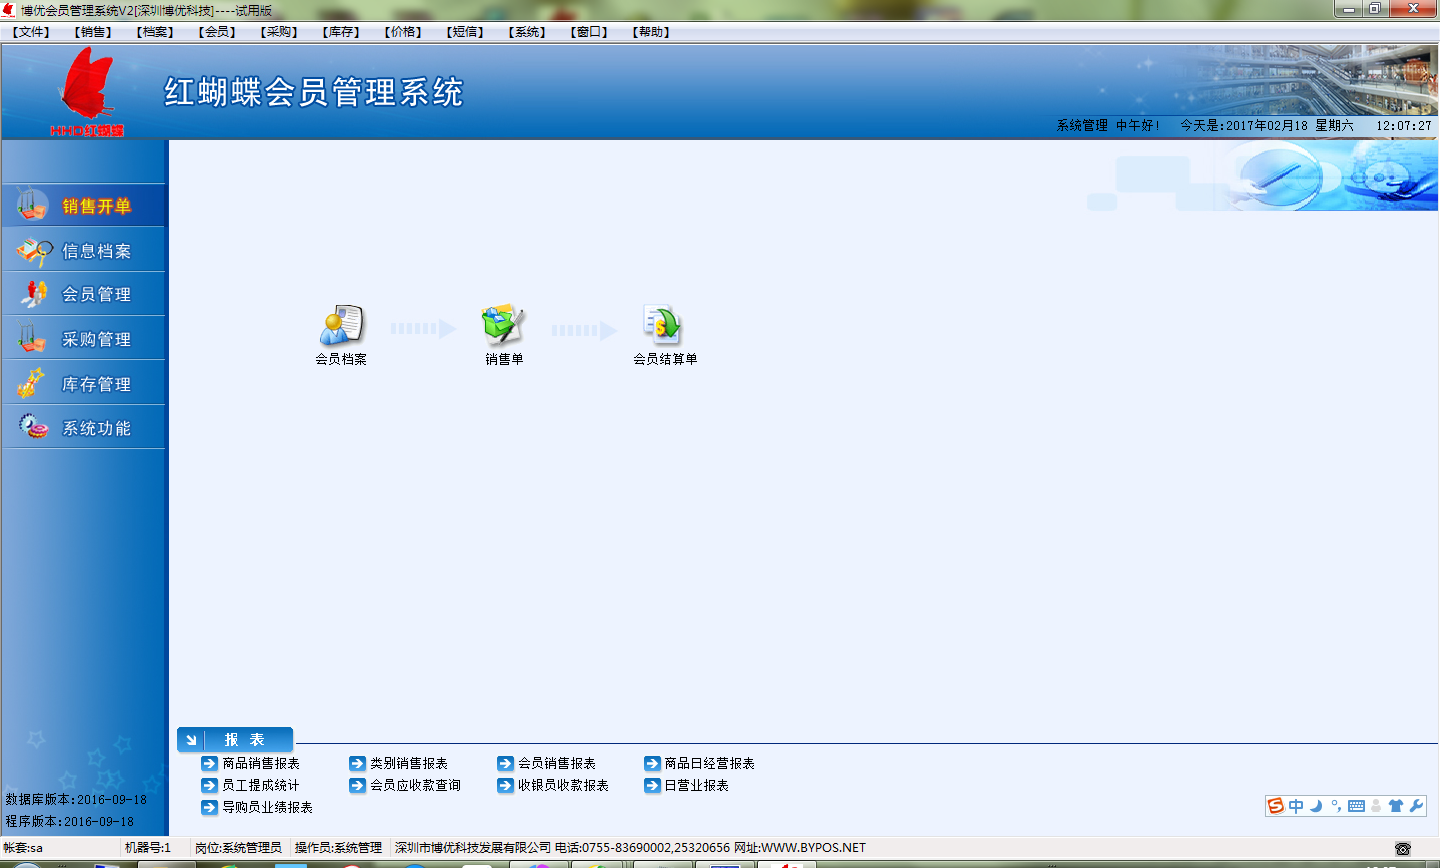Click the 操作员:系统管理 status entry
The width and height of the screenshot is (1440, 868).
[x=338, y=848]
